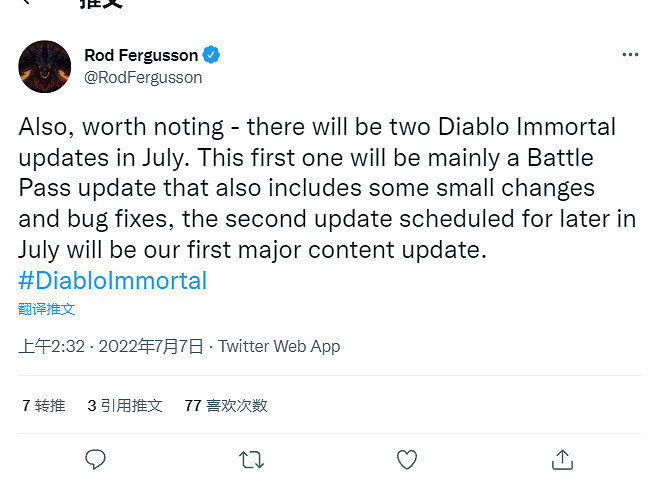Click the blue verified badge

tap(212, 55)
